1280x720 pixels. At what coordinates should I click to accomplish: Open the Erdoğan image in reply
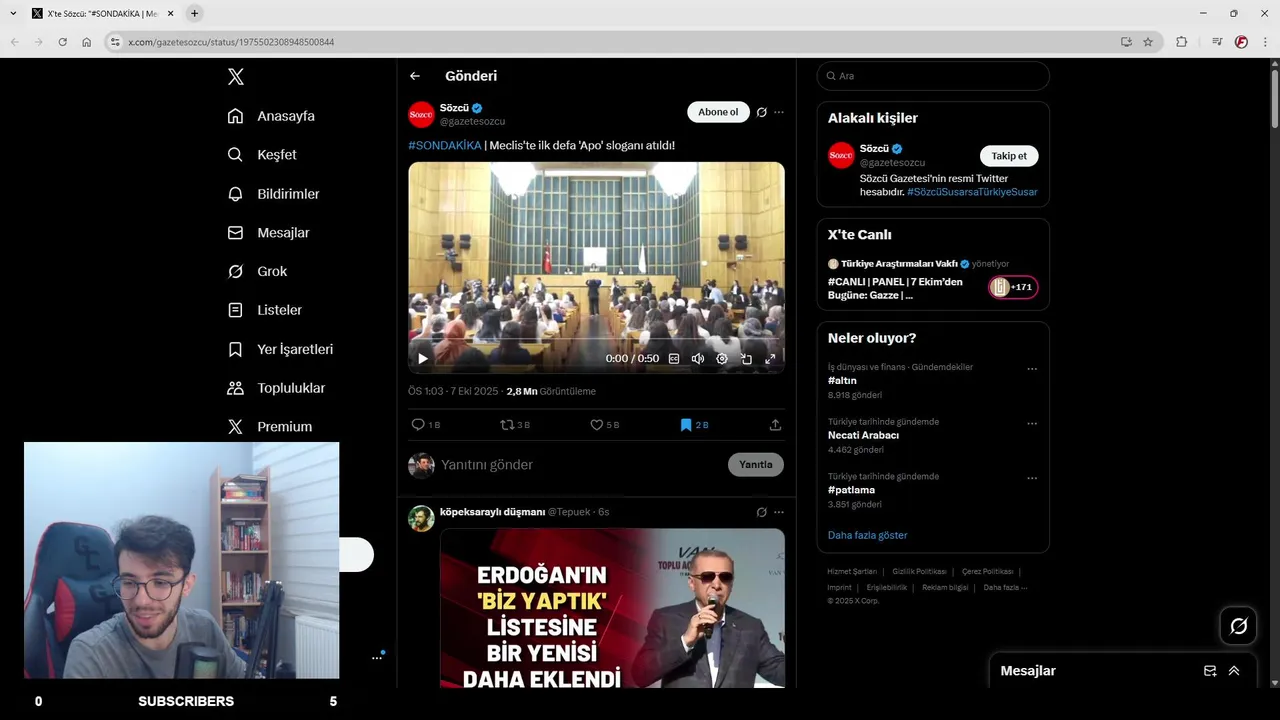612,608
